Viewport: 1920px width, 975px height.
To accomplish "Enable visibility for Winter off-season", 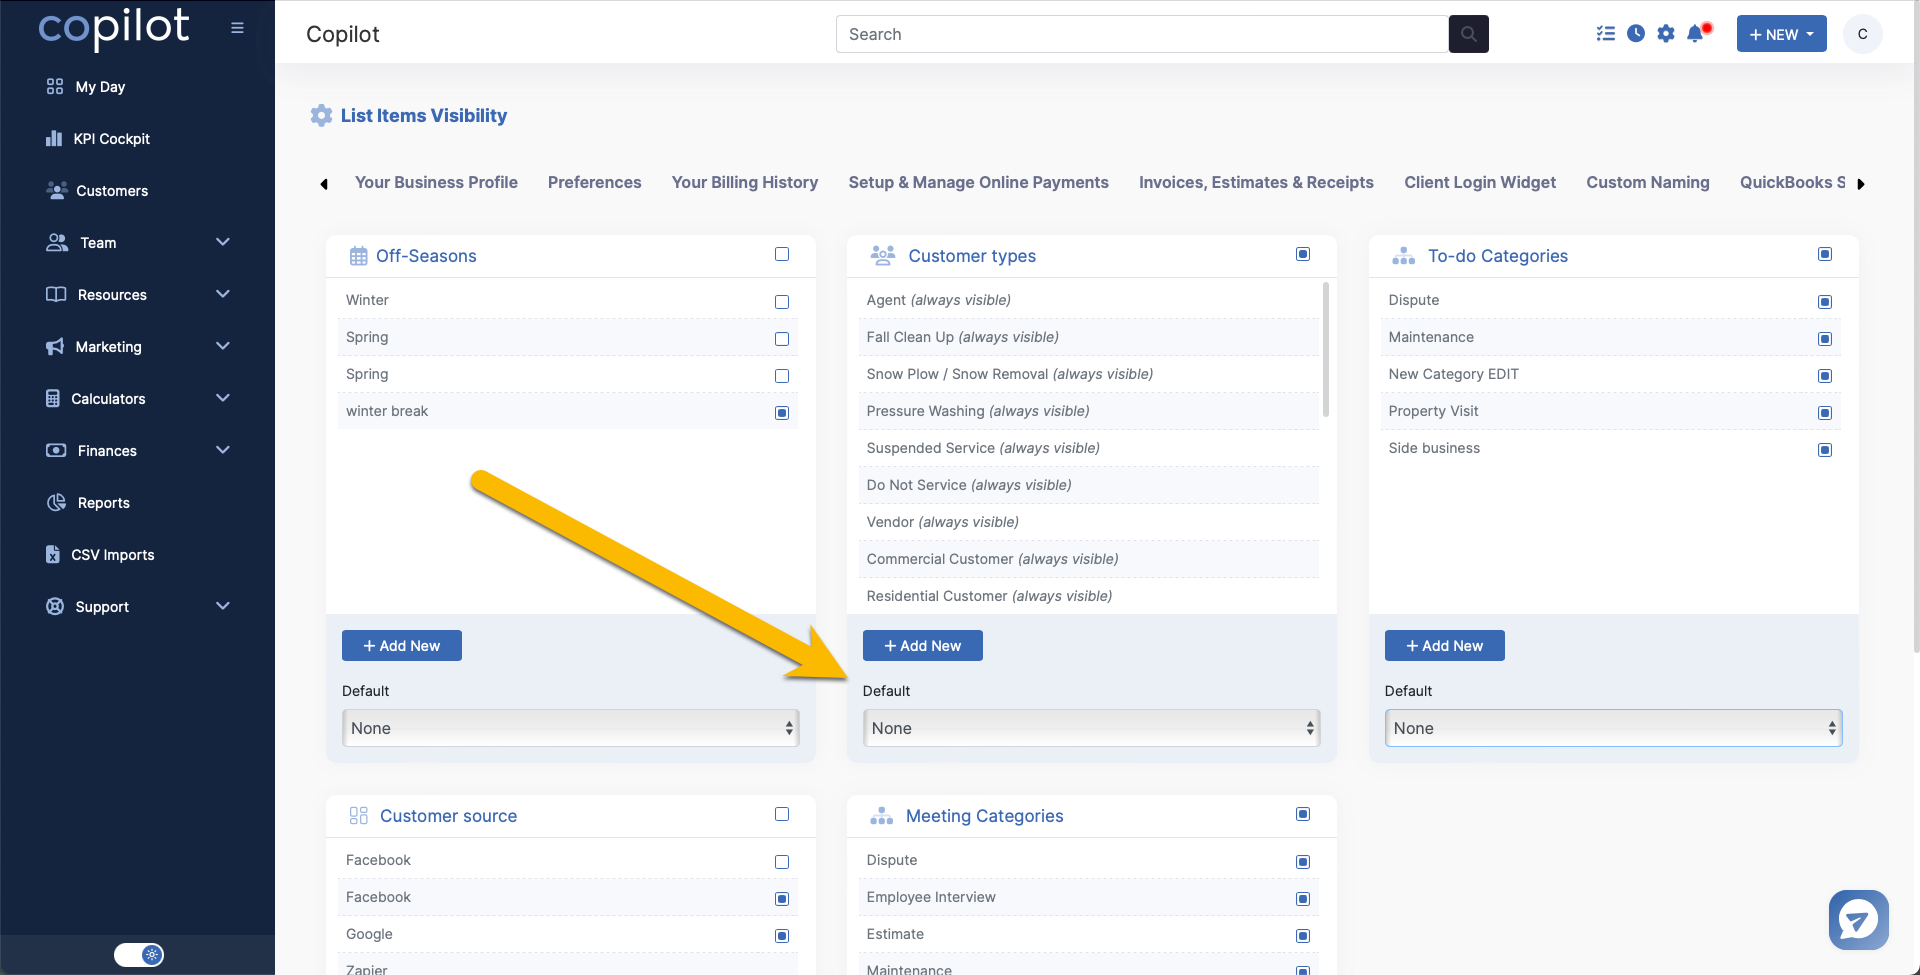I will [x=782, y=302].
